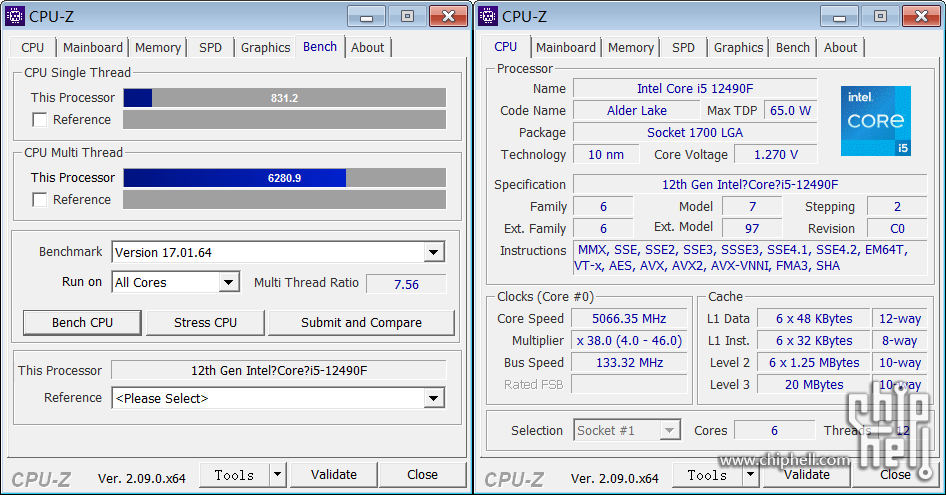The height and width of the screenshot is (495, 946).
Task: Click the Intel Core i5 logo badge
Action: pos(876,121)
